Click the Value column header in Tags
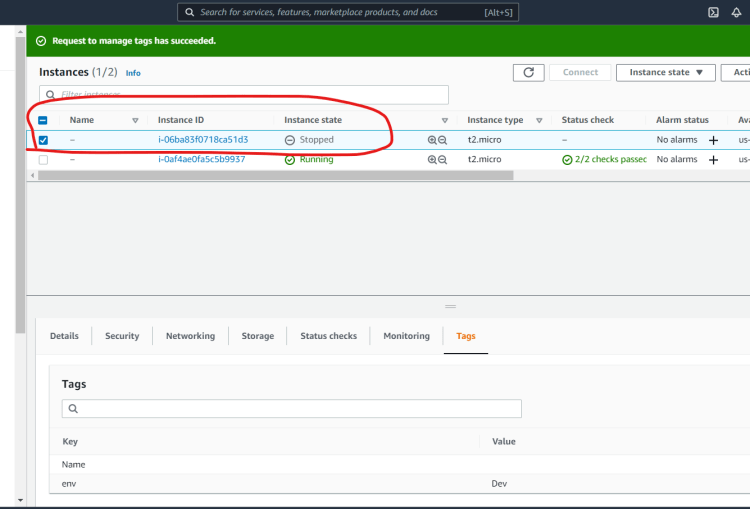The width and height of the screenshot is (750, 509). [x=504, y=442]
